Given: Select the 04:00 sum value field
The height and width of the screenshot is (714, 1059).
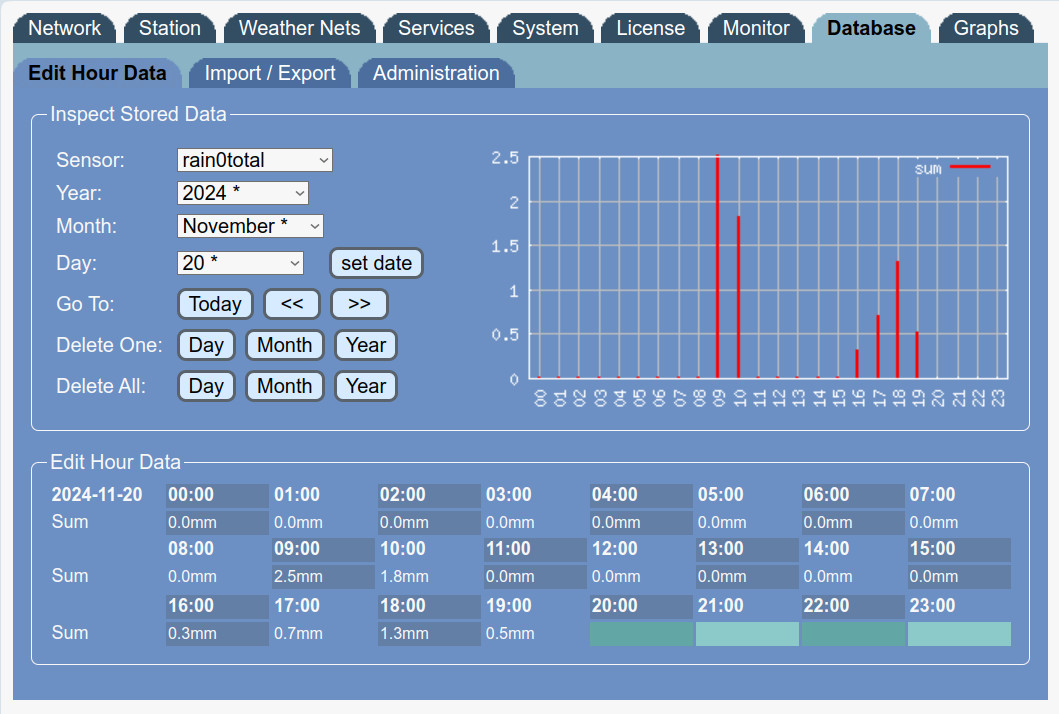Looking at the screenshot, I should [642, 523].
